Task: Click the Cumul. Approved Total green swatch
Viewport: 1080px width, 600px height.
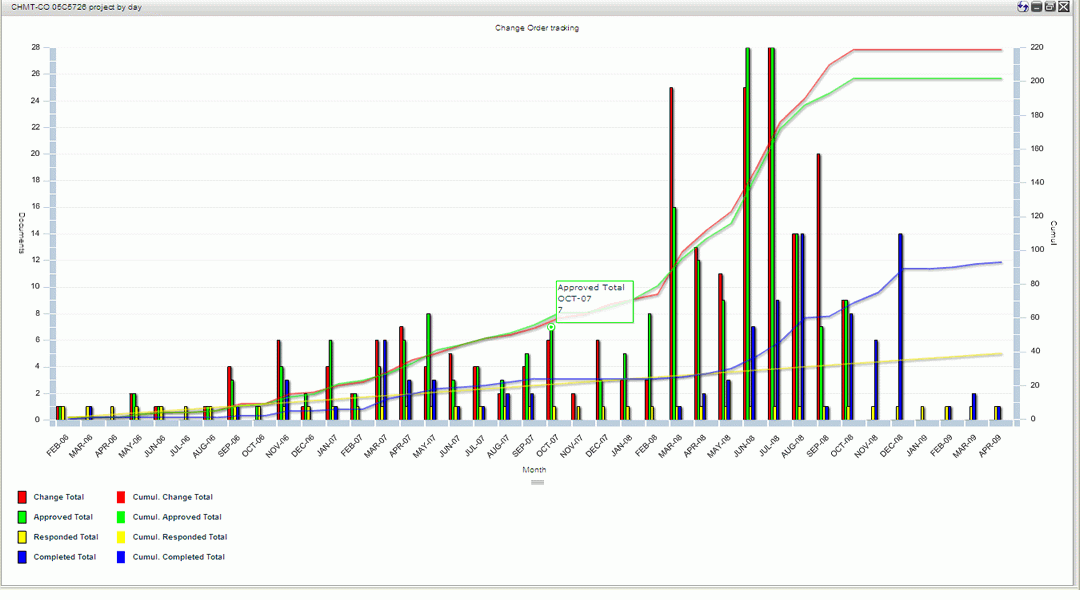Action: 121,517
